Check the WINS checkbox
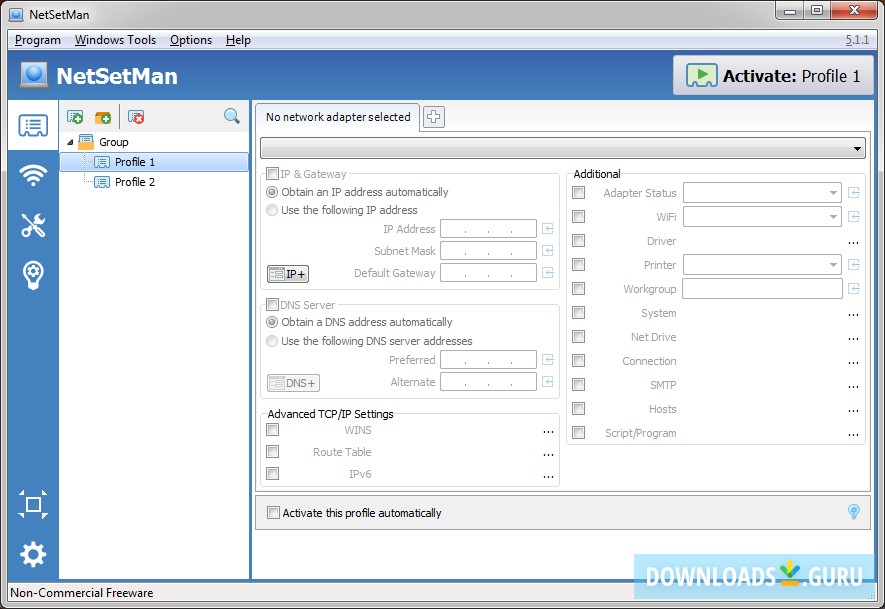This screenshot has width=885, height=609. 273,430
